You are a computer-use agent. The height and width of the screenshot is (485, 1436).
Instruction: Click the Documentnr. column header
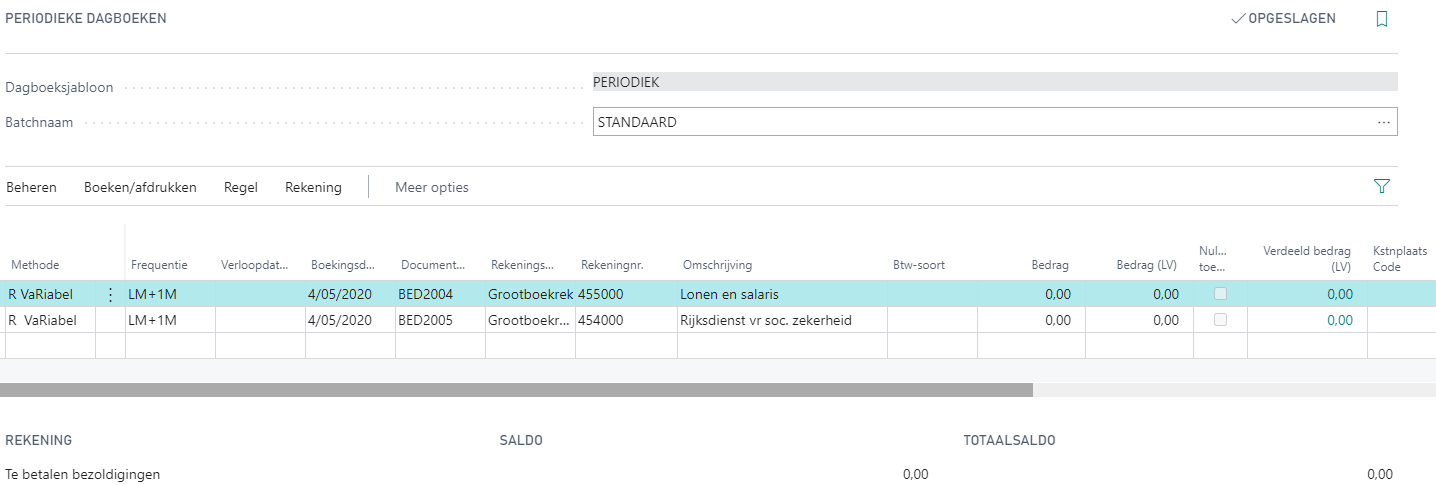433,265
